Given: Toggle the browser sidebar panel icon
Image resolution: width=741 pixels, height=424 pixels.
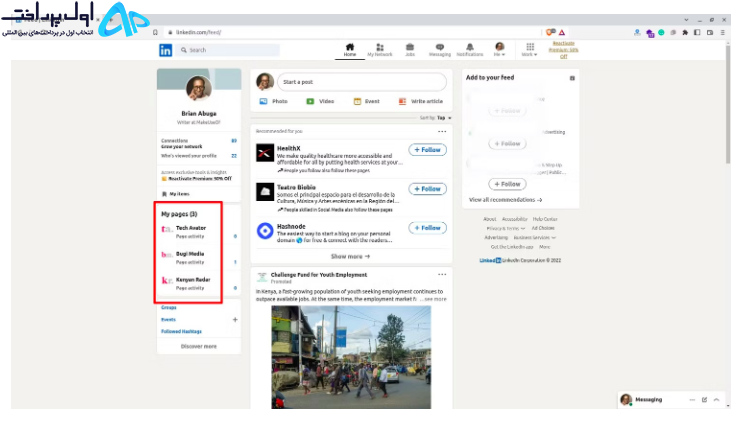Looking at the screenshot, I should tap(697, 33).
